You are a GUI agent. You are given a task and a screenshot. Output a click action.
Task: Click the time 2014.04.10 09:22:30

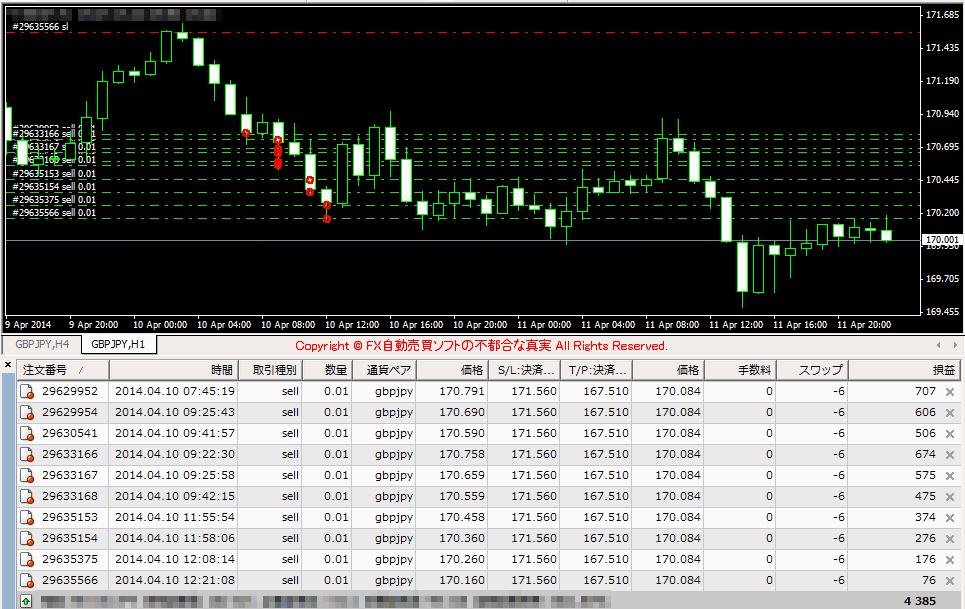pos(175,454)
